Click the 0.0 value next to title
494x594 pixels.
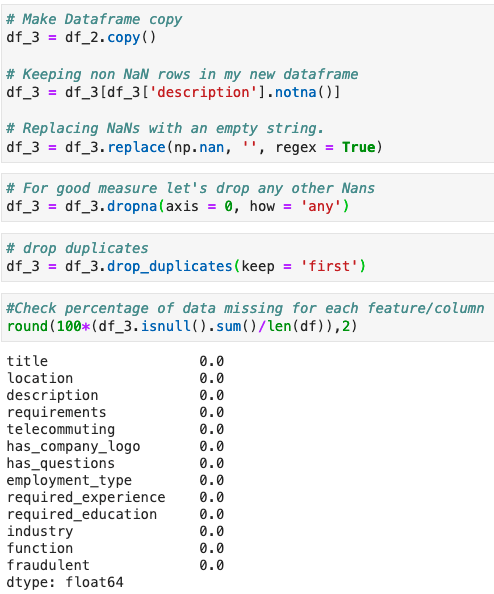(x=212, y=361)
